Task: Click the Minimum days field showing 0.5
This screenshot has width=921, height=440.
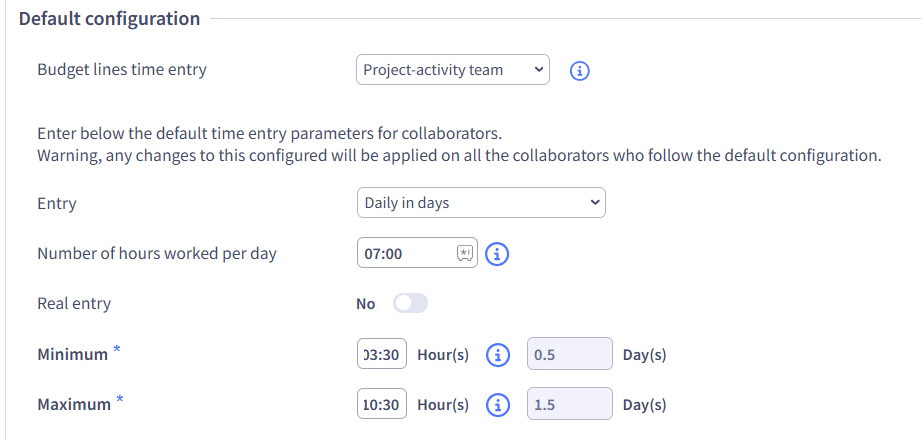Action: tap(569, 355)
